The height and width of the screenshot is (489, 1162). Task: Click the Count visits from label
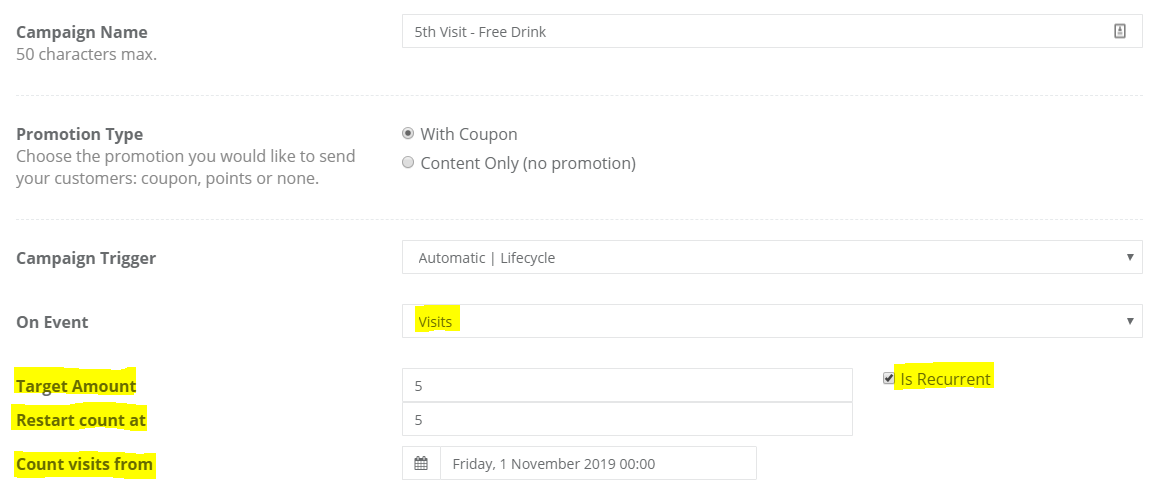[84, 465]
